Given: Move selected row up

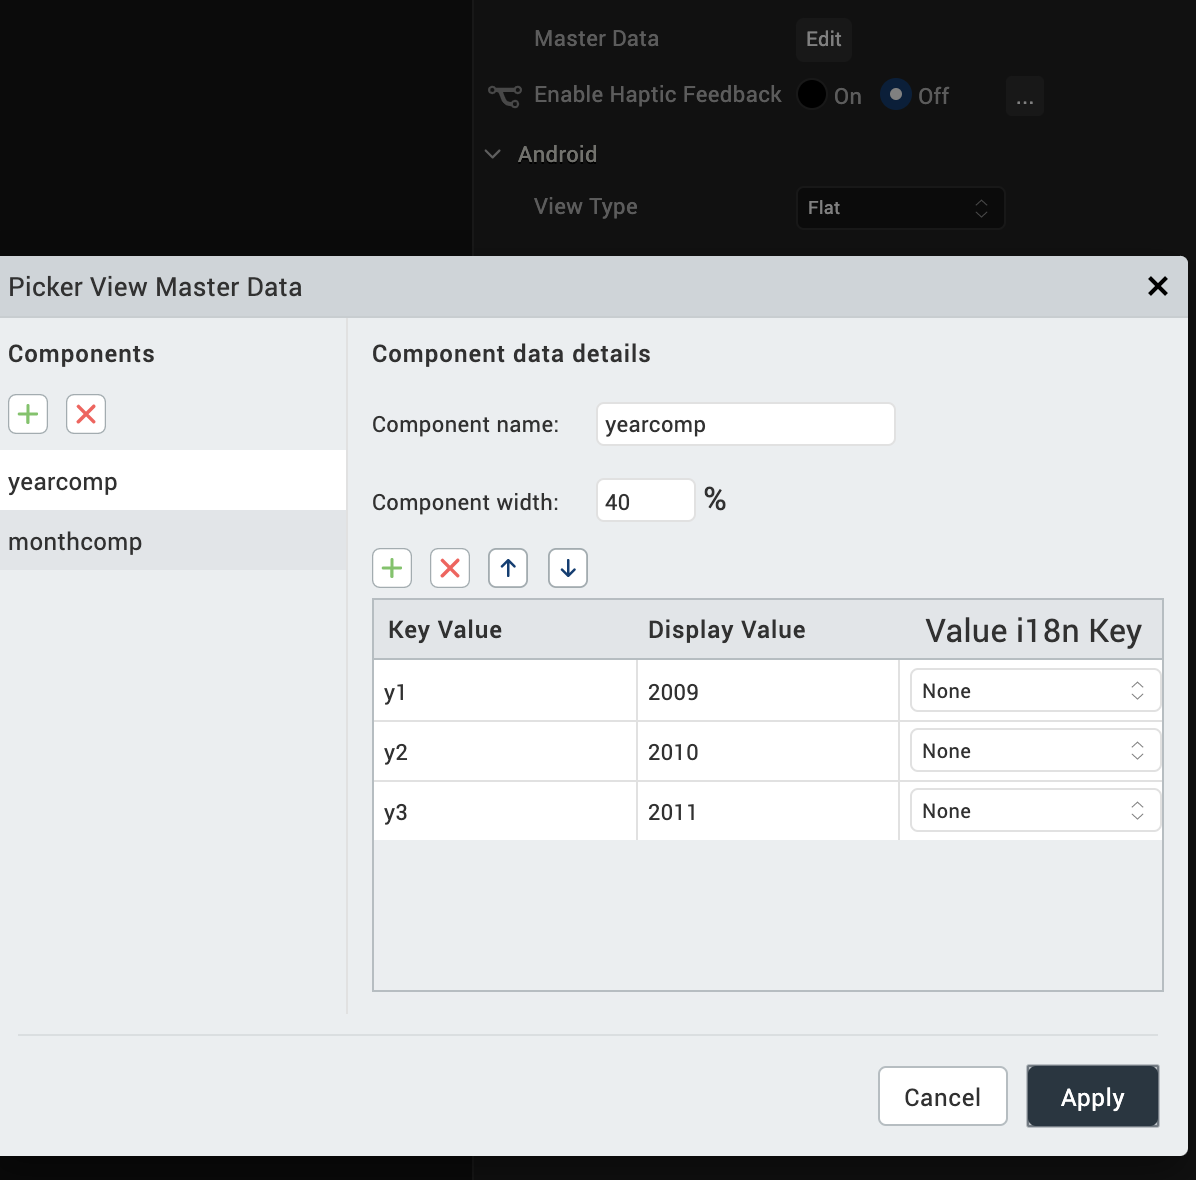Looking at the screenshot, I should coord(508,568).
